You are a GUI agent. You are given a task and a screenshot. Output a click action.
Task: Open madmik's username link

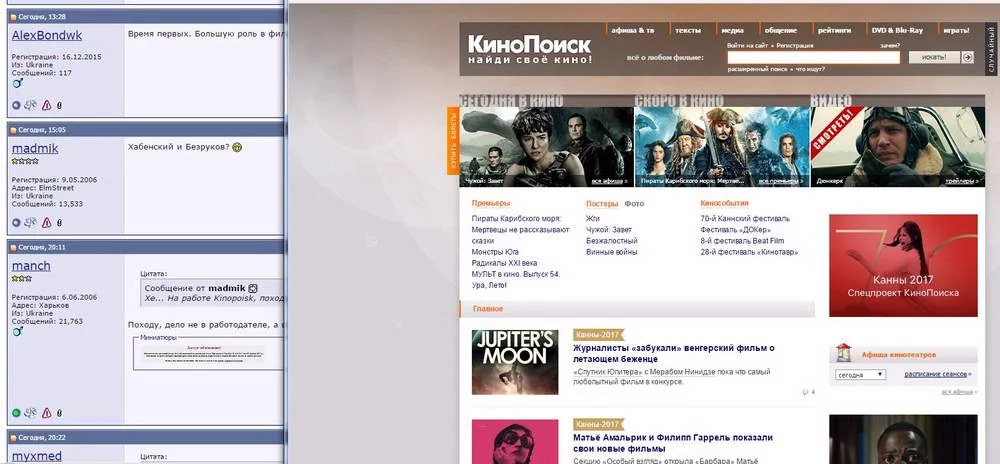[x=35, y=149]
